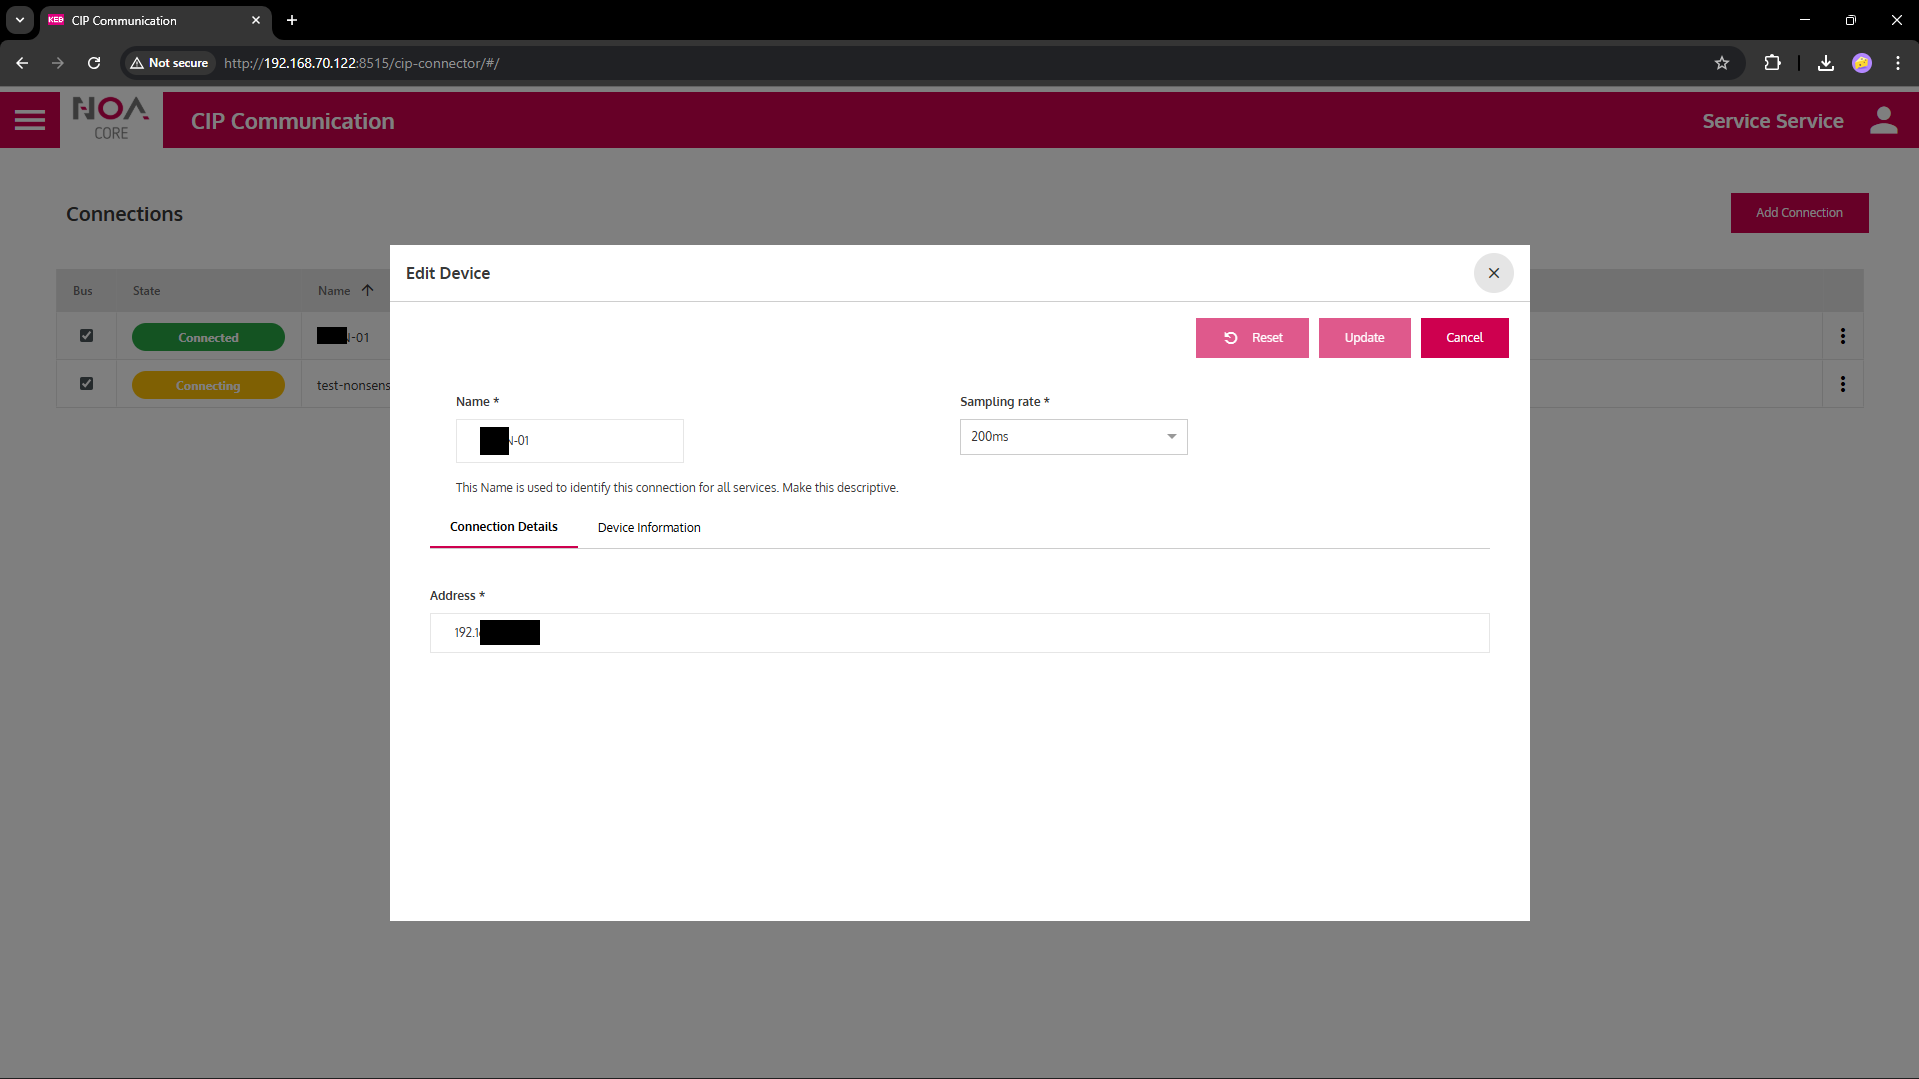
Task: Toggle Bus checkbox for the Connecting device
Action: 87,384
